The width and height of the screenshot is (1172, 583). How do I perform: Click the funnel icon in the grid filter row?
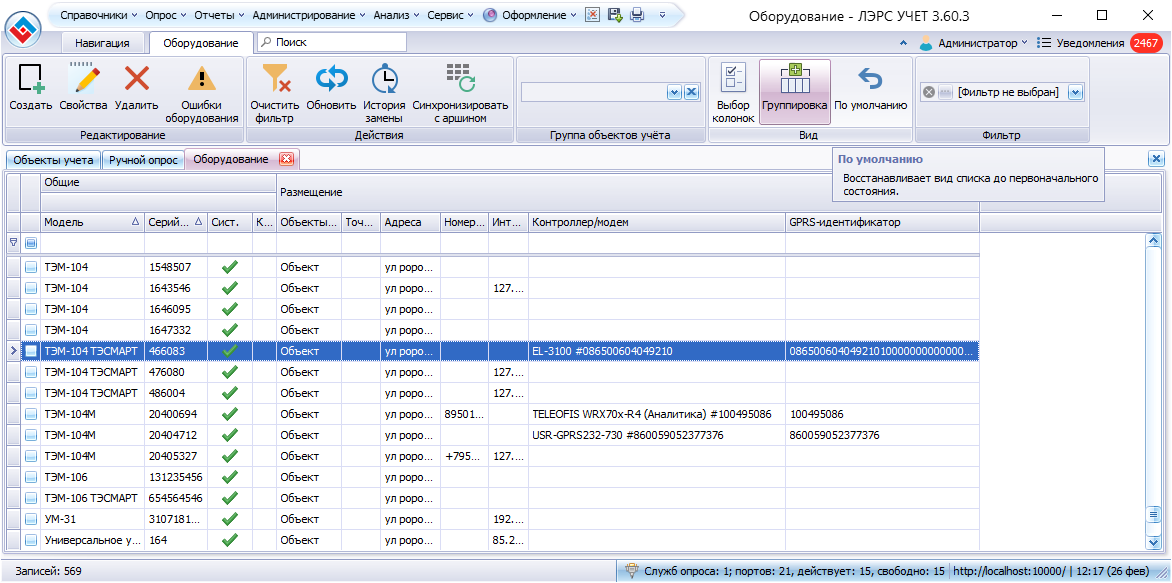click(x=13, y=243)
